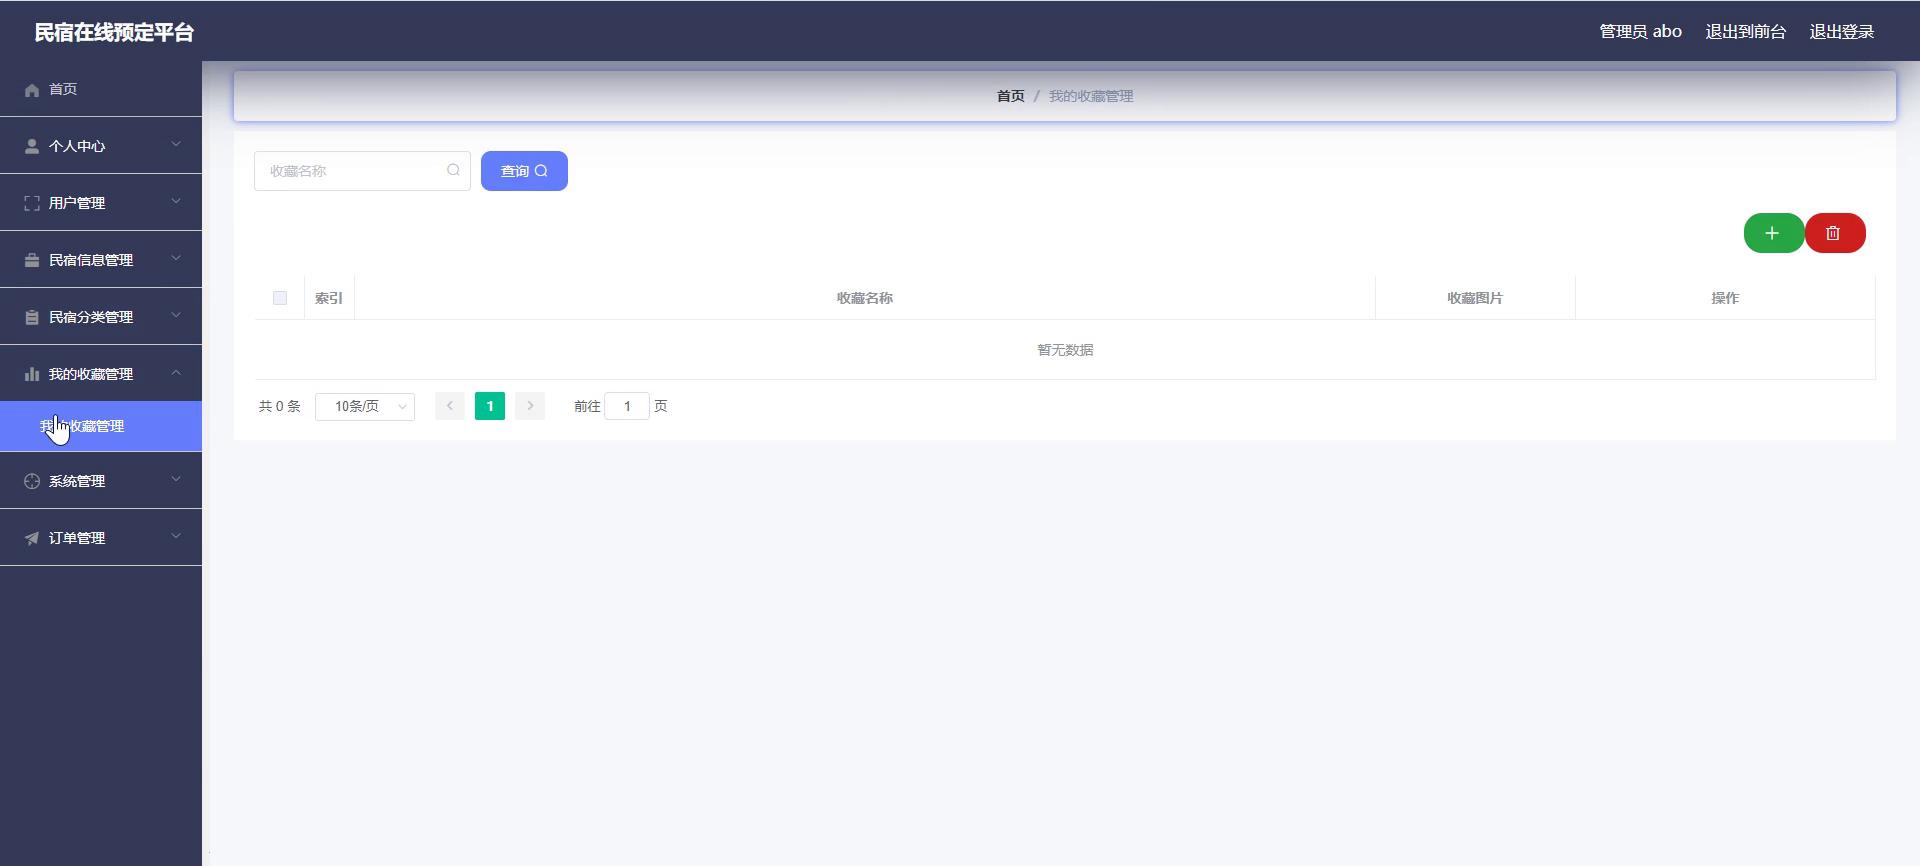
Task: Click the 订单管理 paper plane icon
Action: [x=32, y=538]
